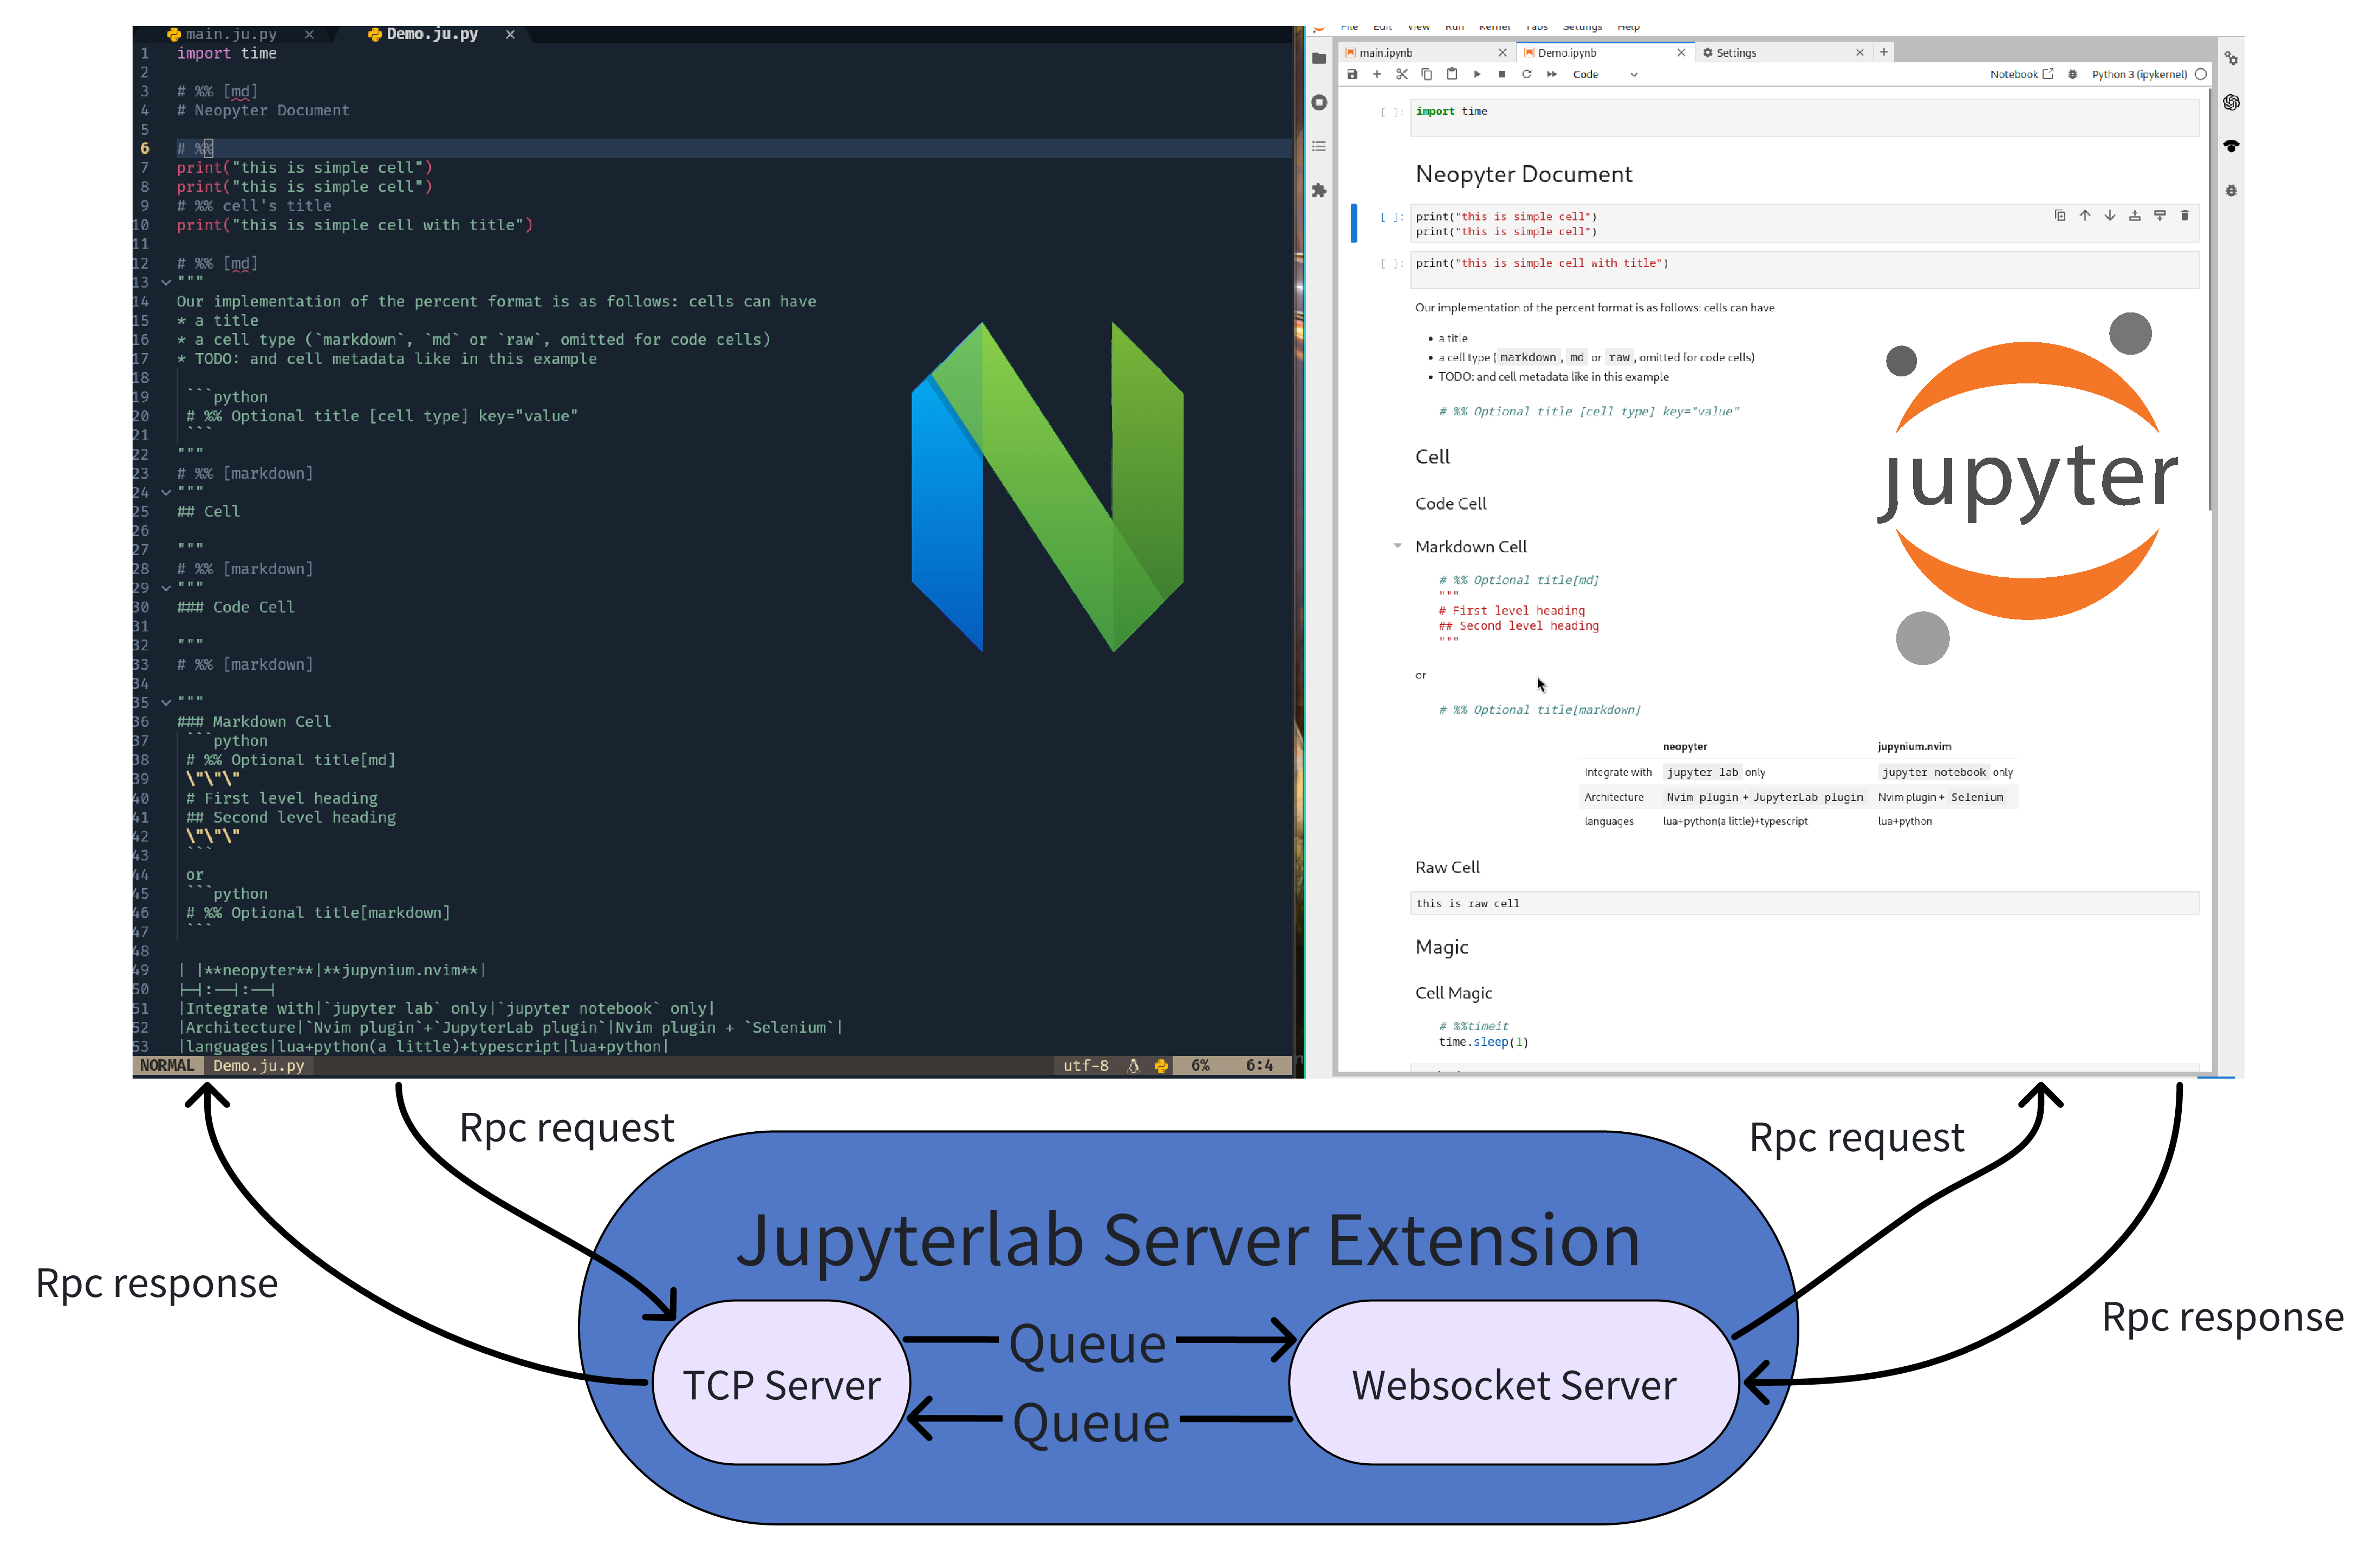Close the Demo.ju.py buffer tab in Neovim
Screen dimensions: 2380x1552
pyautogui.click(x=510, y=34)
